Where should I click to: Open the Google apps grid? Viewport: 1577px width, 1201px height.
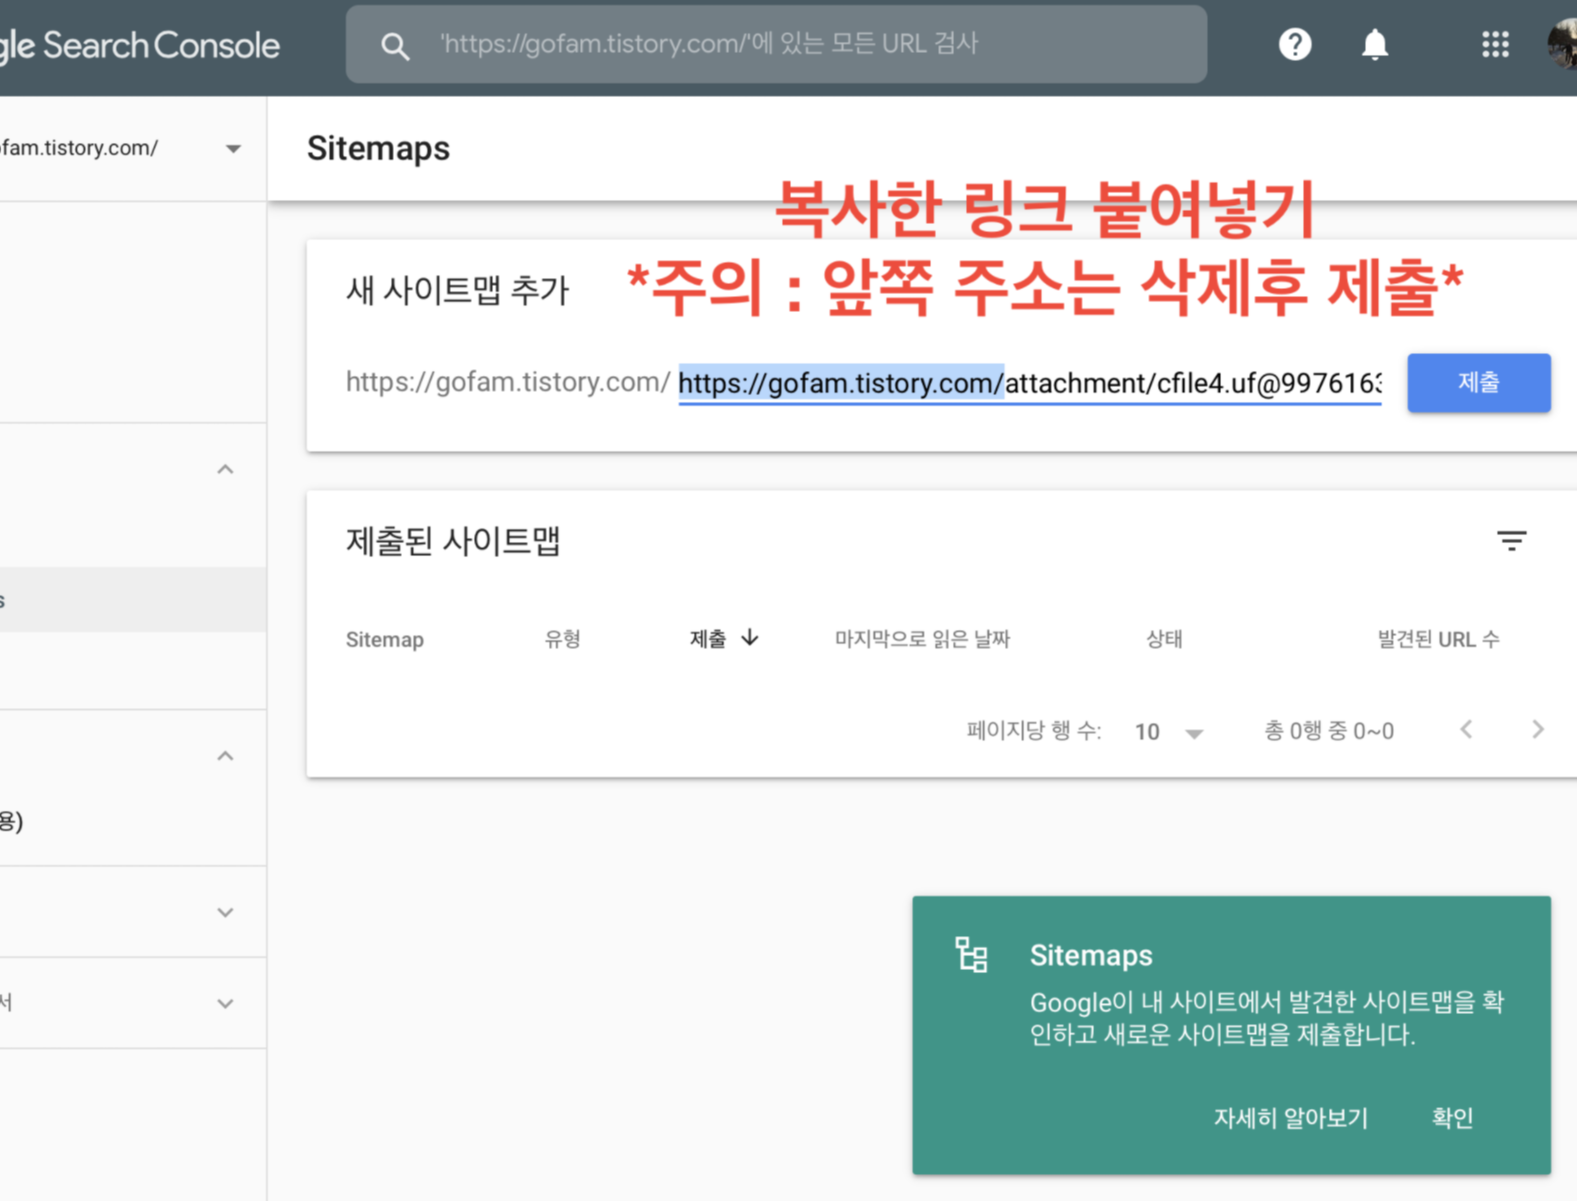[x=1495, y=44]
